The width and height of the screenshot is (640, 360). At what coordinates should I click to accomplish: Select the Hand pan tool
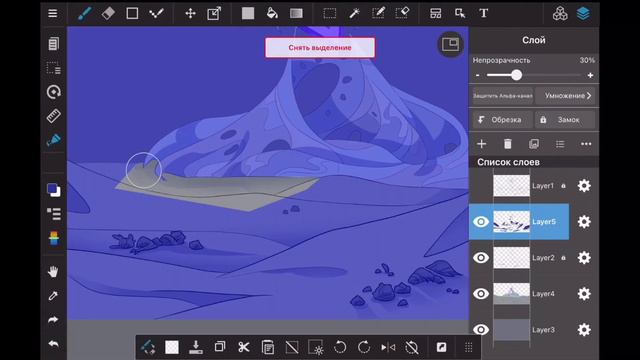click(53, 271)
